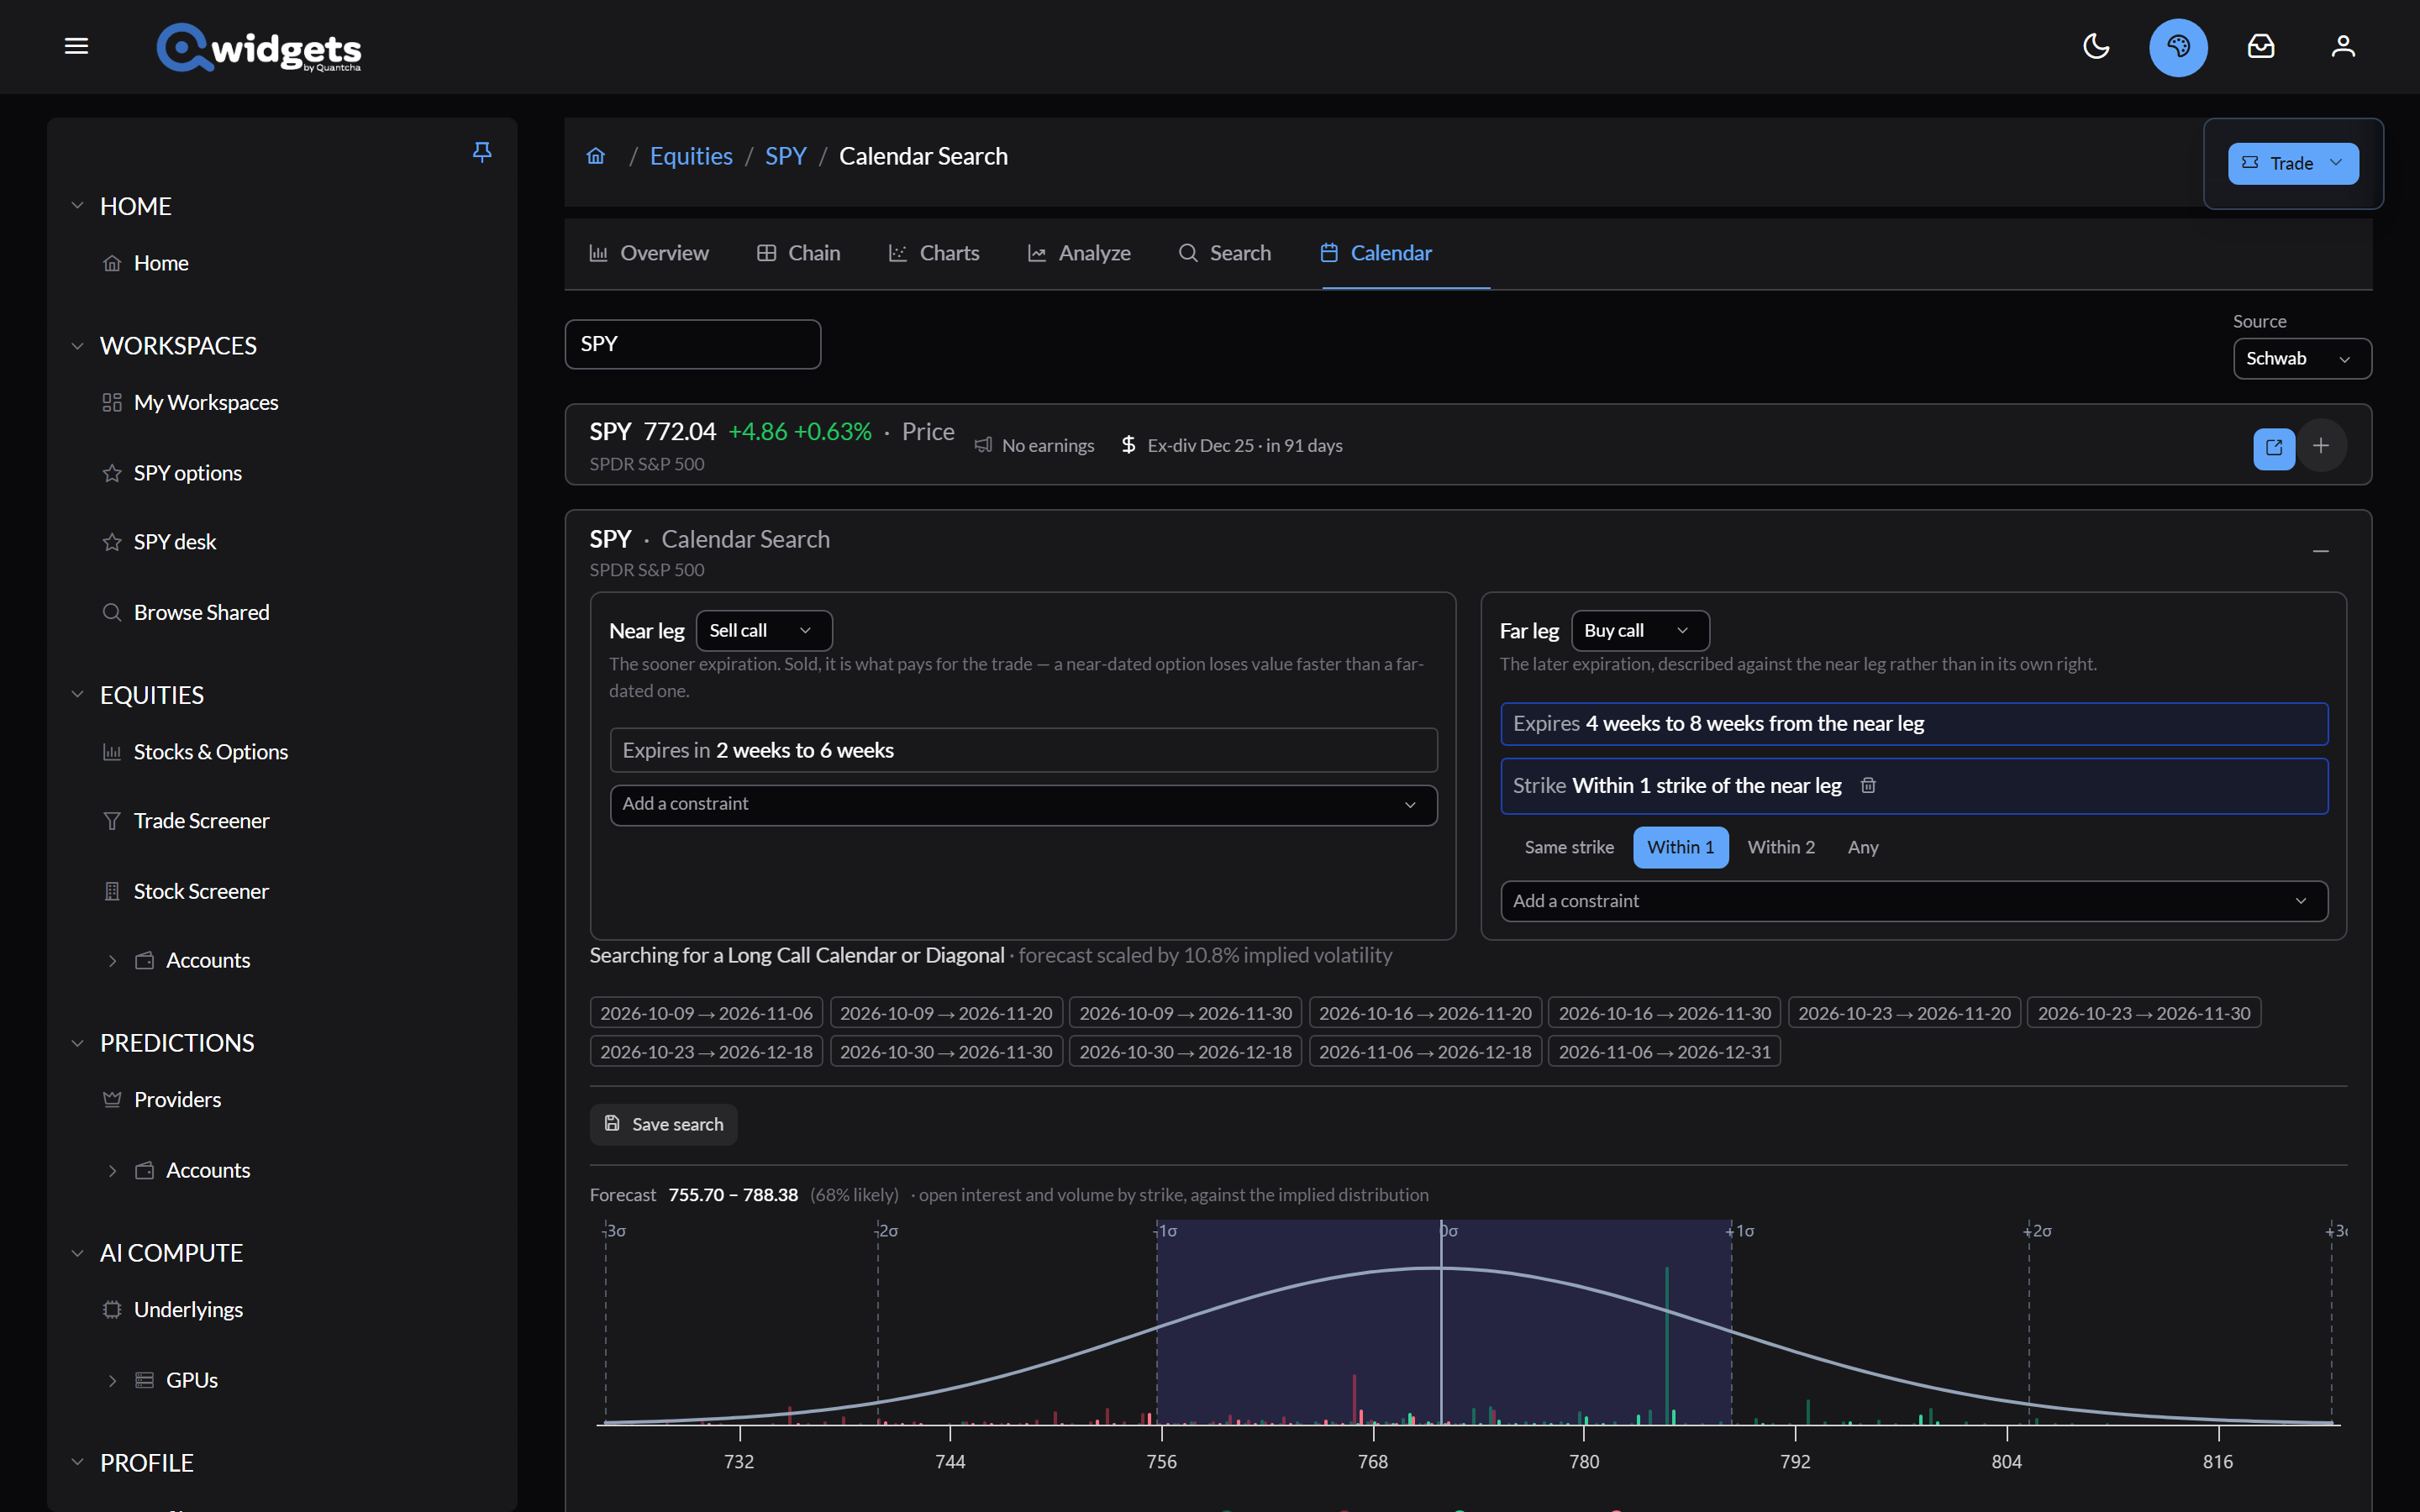Viewport: 2420px width, 1512px height.
Task: Select expiry pair 2026-10-30 → 2026-12-18
Action: point(1186,1053)
